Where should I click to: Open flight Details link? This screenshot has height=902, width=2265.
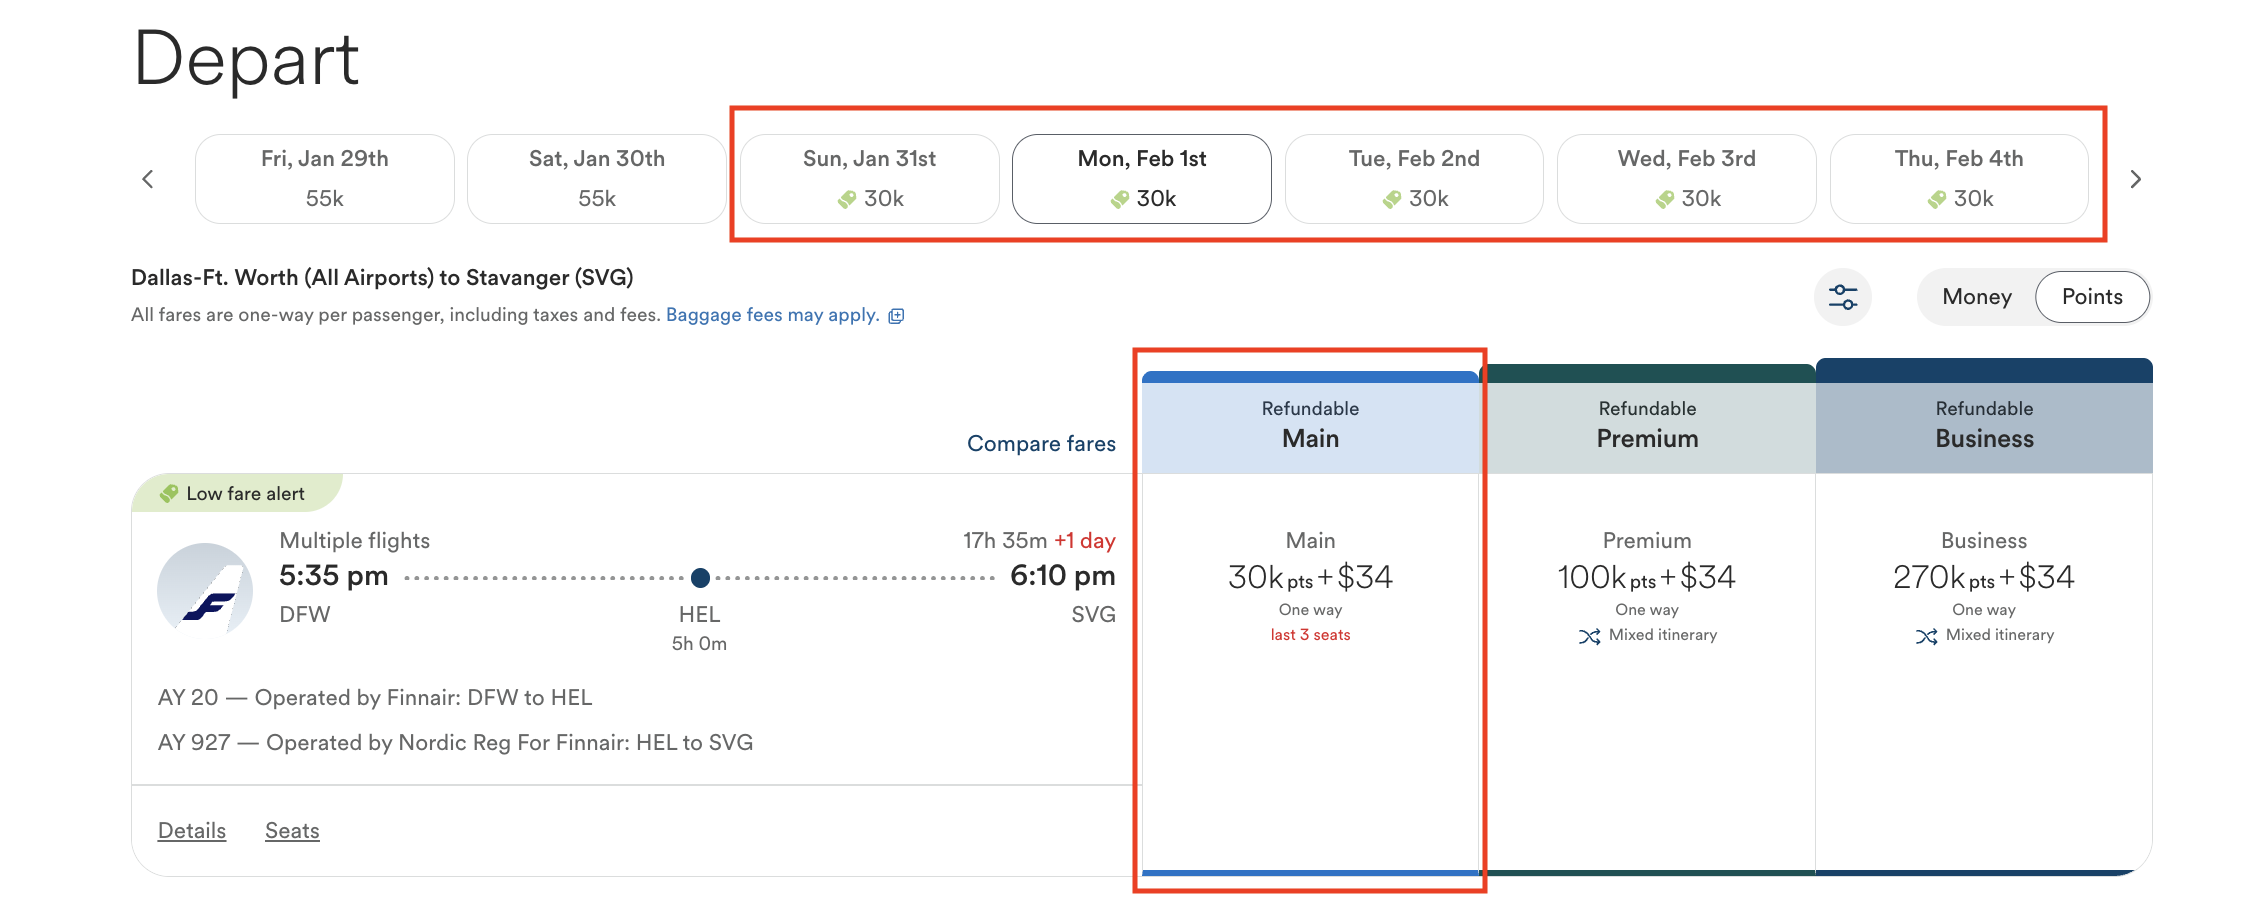pos(192,831)
